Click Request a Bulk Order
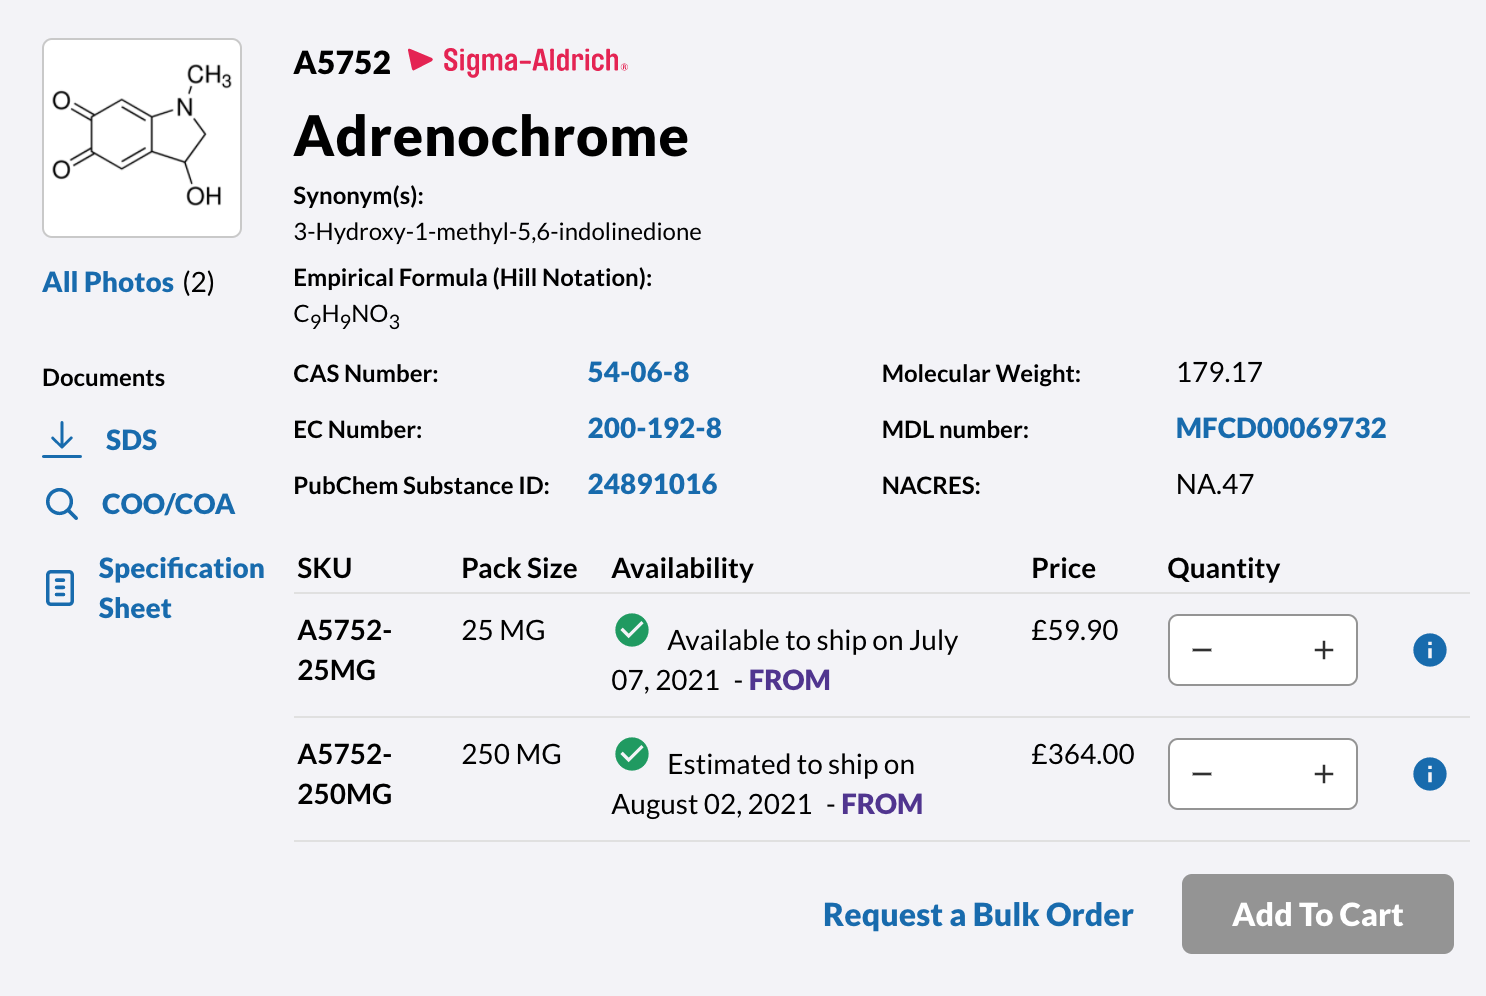Screen dimensions: 1486x996 point(977,914)
